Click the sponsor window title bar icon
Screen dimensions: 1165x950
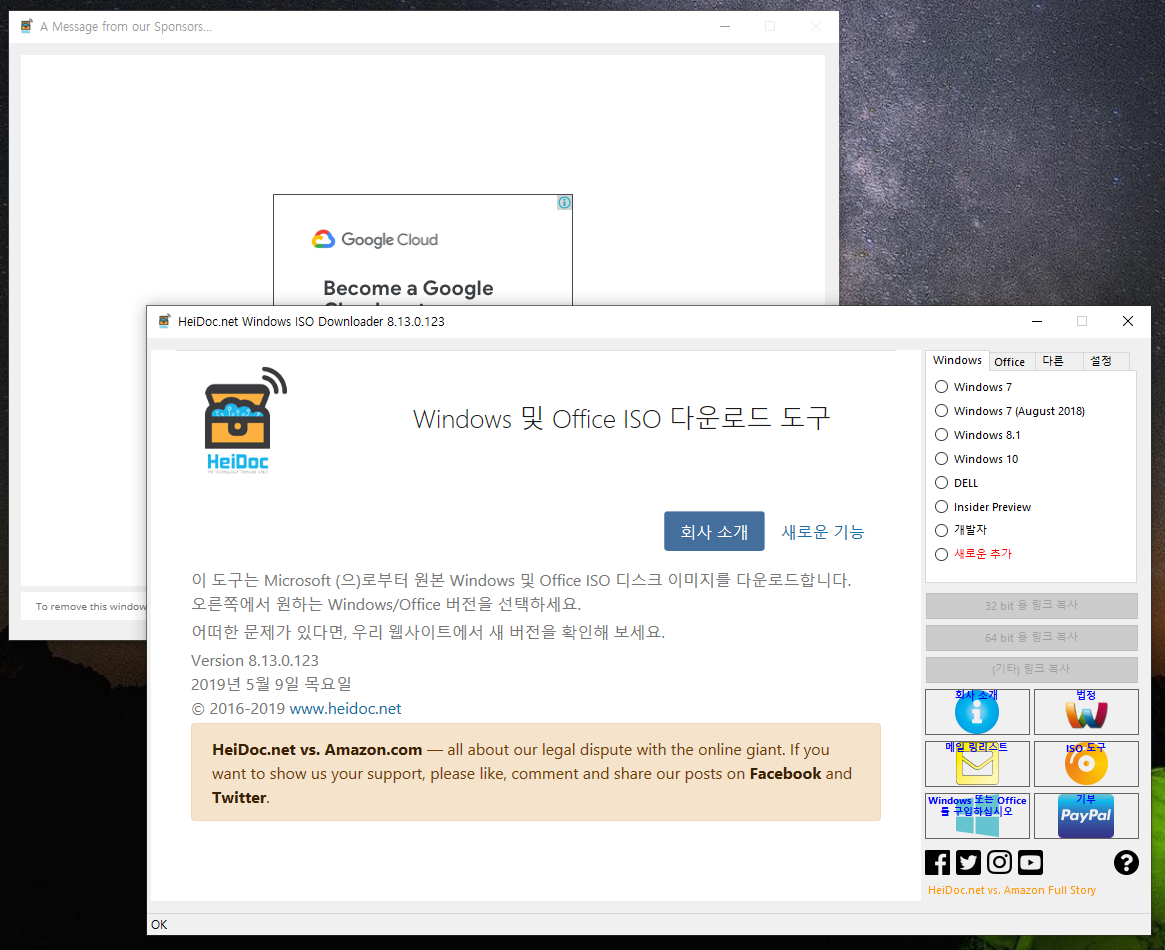27,26
